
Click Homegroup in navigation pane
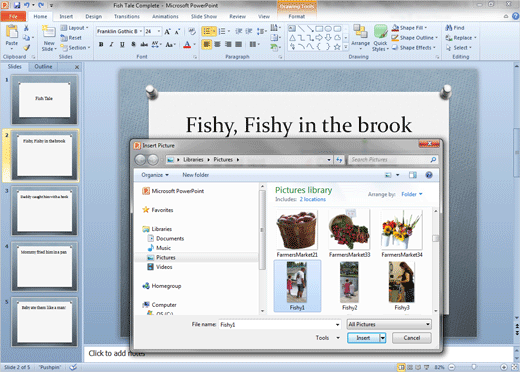tap(166, 286)
